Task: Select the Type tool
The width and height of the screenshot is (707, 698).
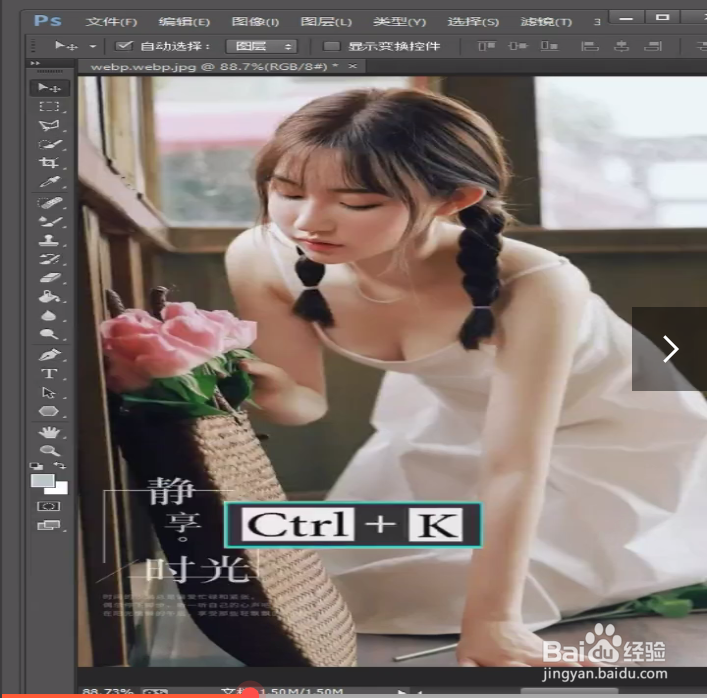Action: 49,374
